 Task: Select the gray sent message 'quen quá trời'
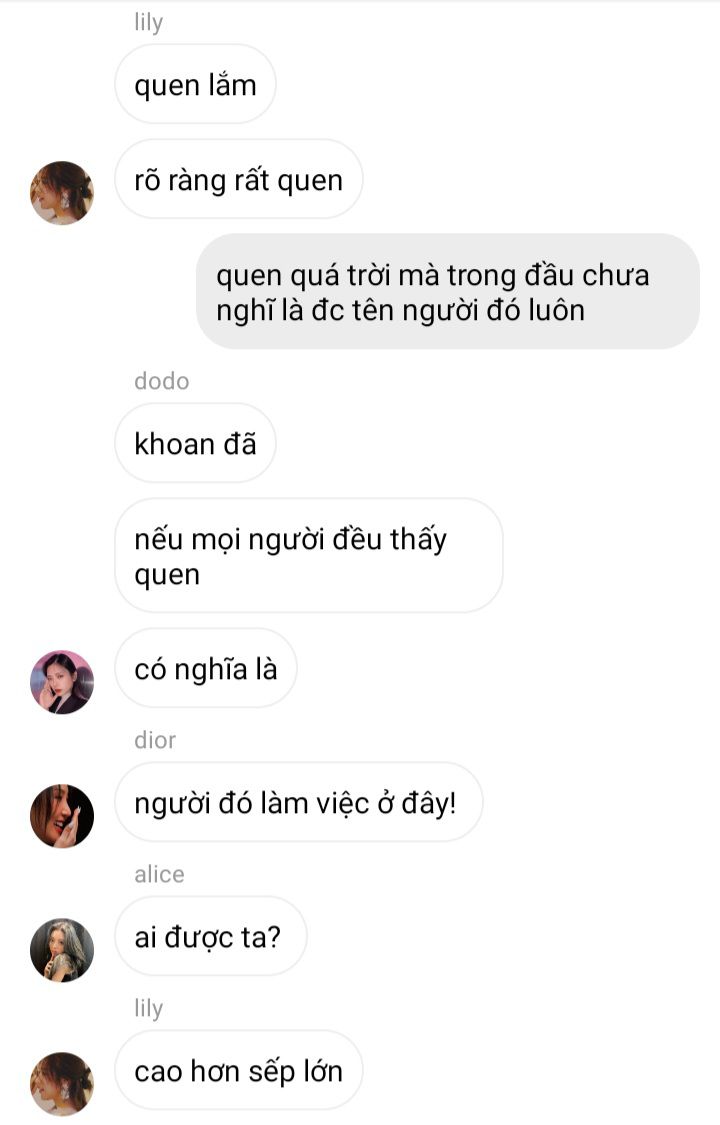click(x=448, y=292)
